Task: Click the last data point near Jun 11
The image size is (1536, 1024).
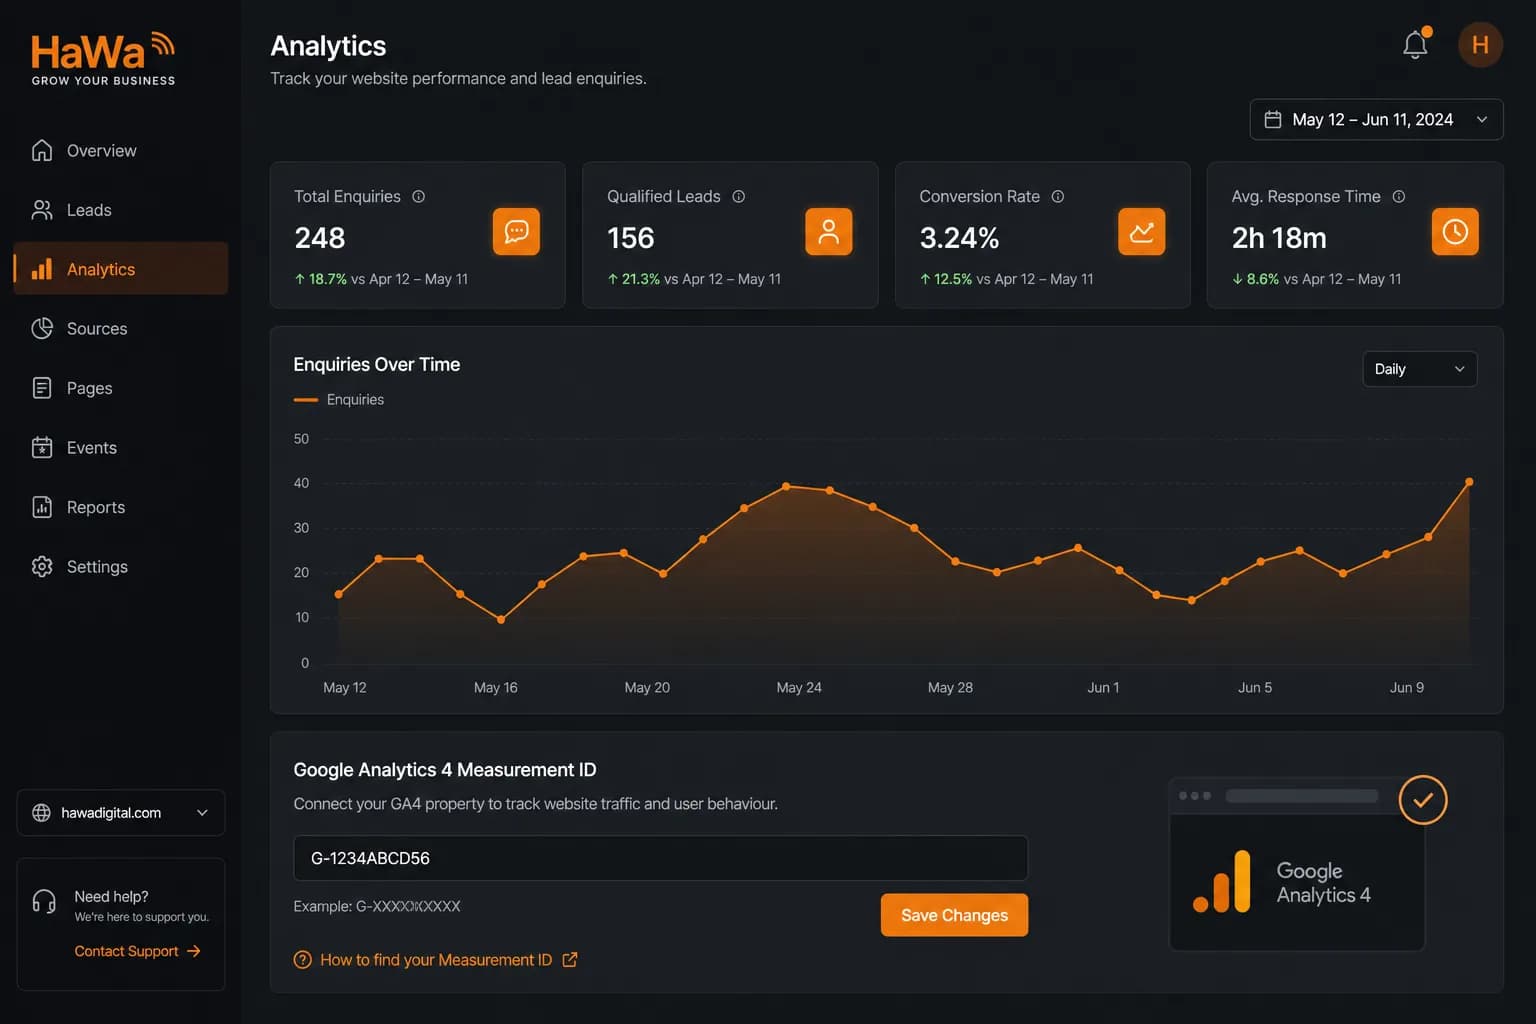Action: coord(1469,482)
